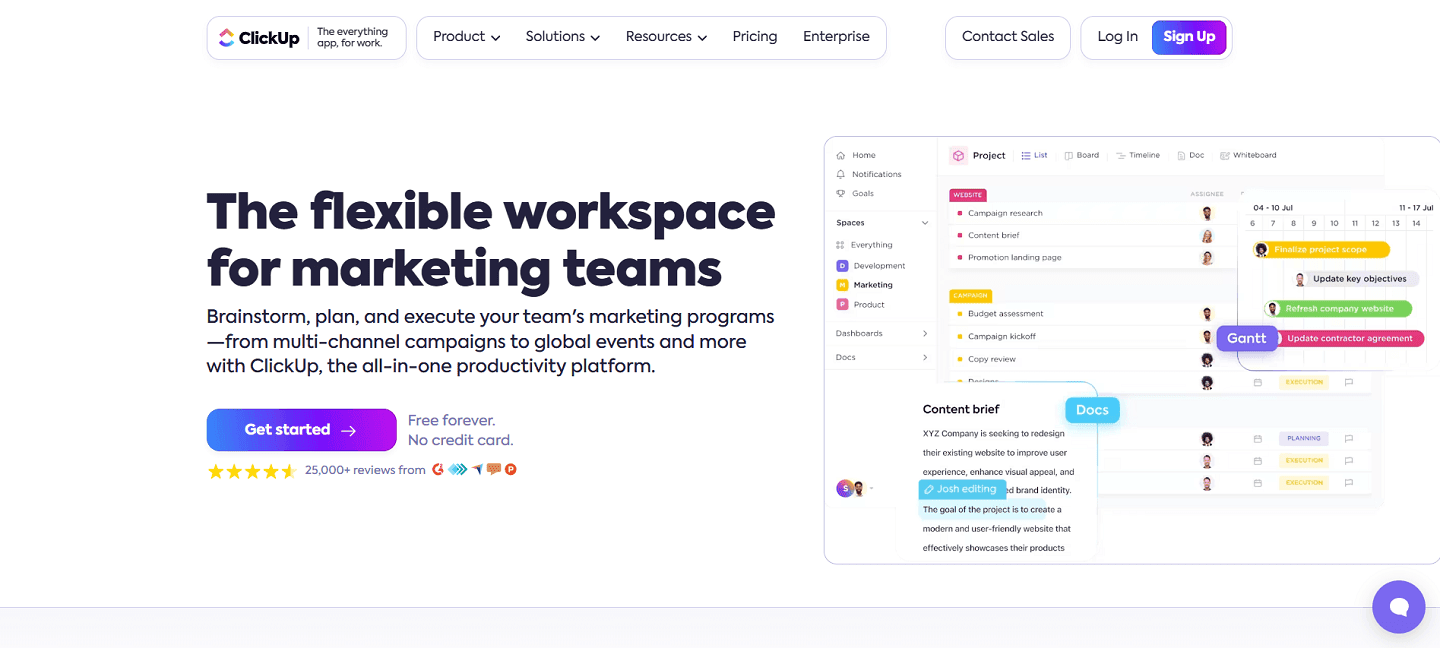Open the chat widget bubble
This screenshot has width=1440, height=648.
1398,607
